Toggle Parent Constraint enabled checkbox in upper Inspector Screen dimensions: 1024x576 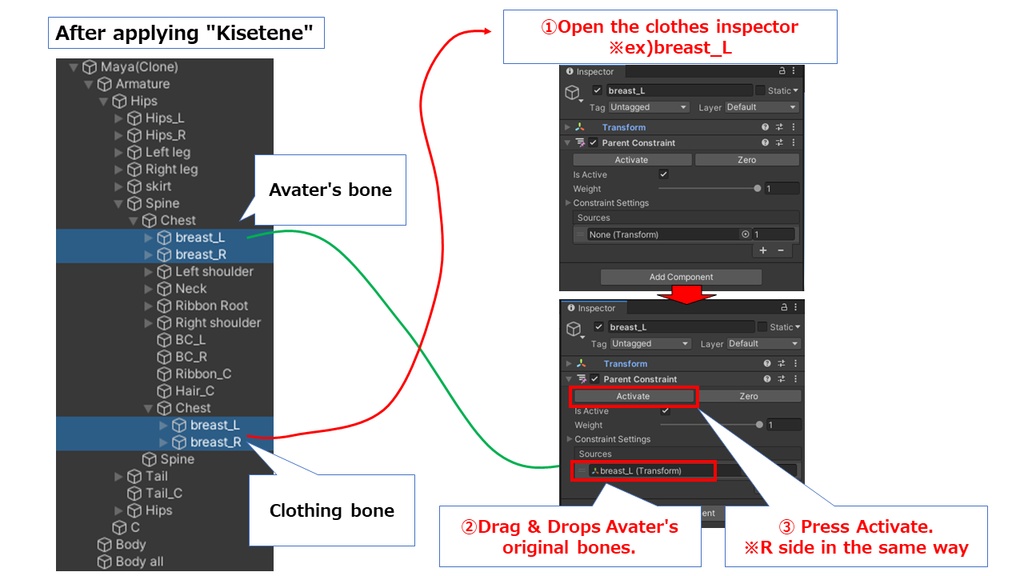coord(593,142)
